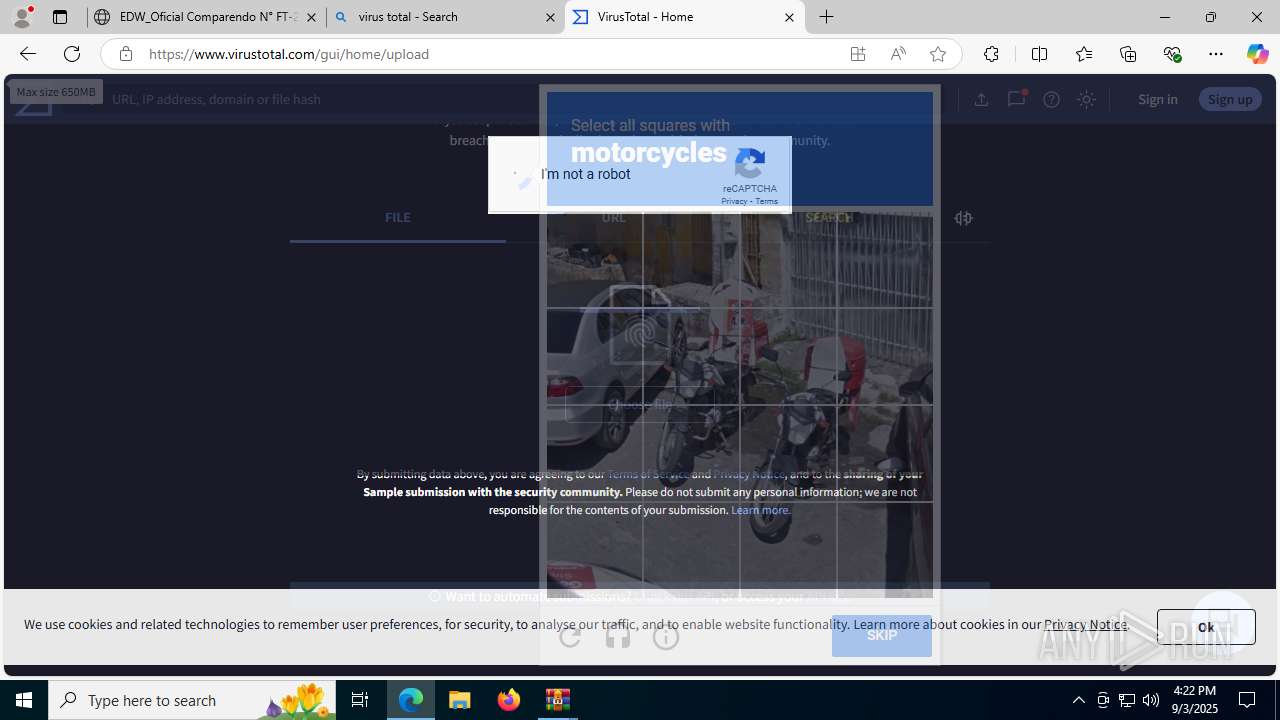
Task: Open the Windows Start menu
Action: click(24, 700)
